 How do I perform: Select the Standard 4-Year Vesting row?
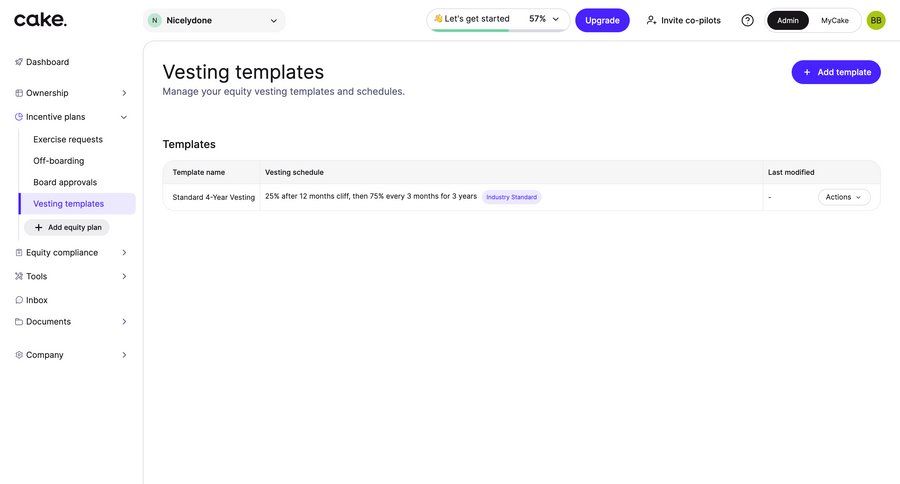pyautogui.click(x=213, y=197)
